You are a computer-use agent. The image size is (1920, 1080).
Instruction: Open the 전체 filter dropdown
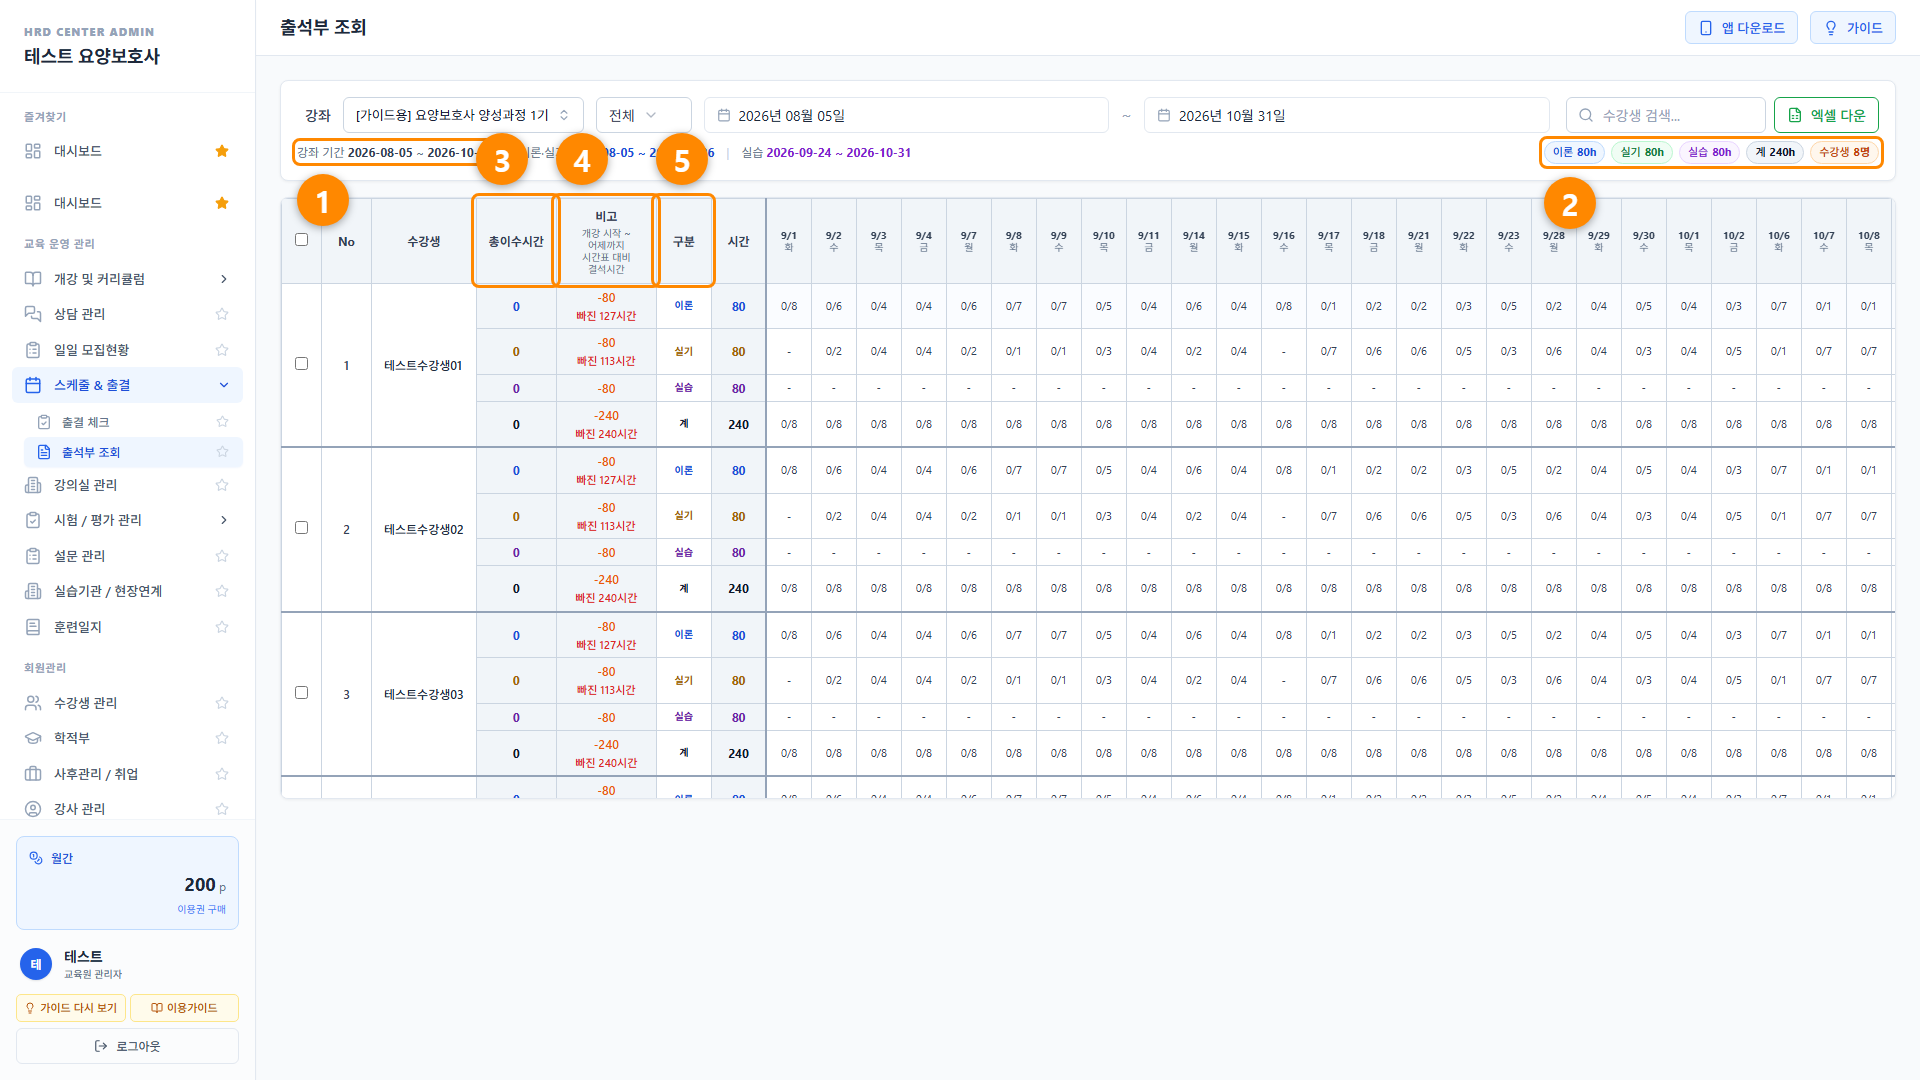643,115
